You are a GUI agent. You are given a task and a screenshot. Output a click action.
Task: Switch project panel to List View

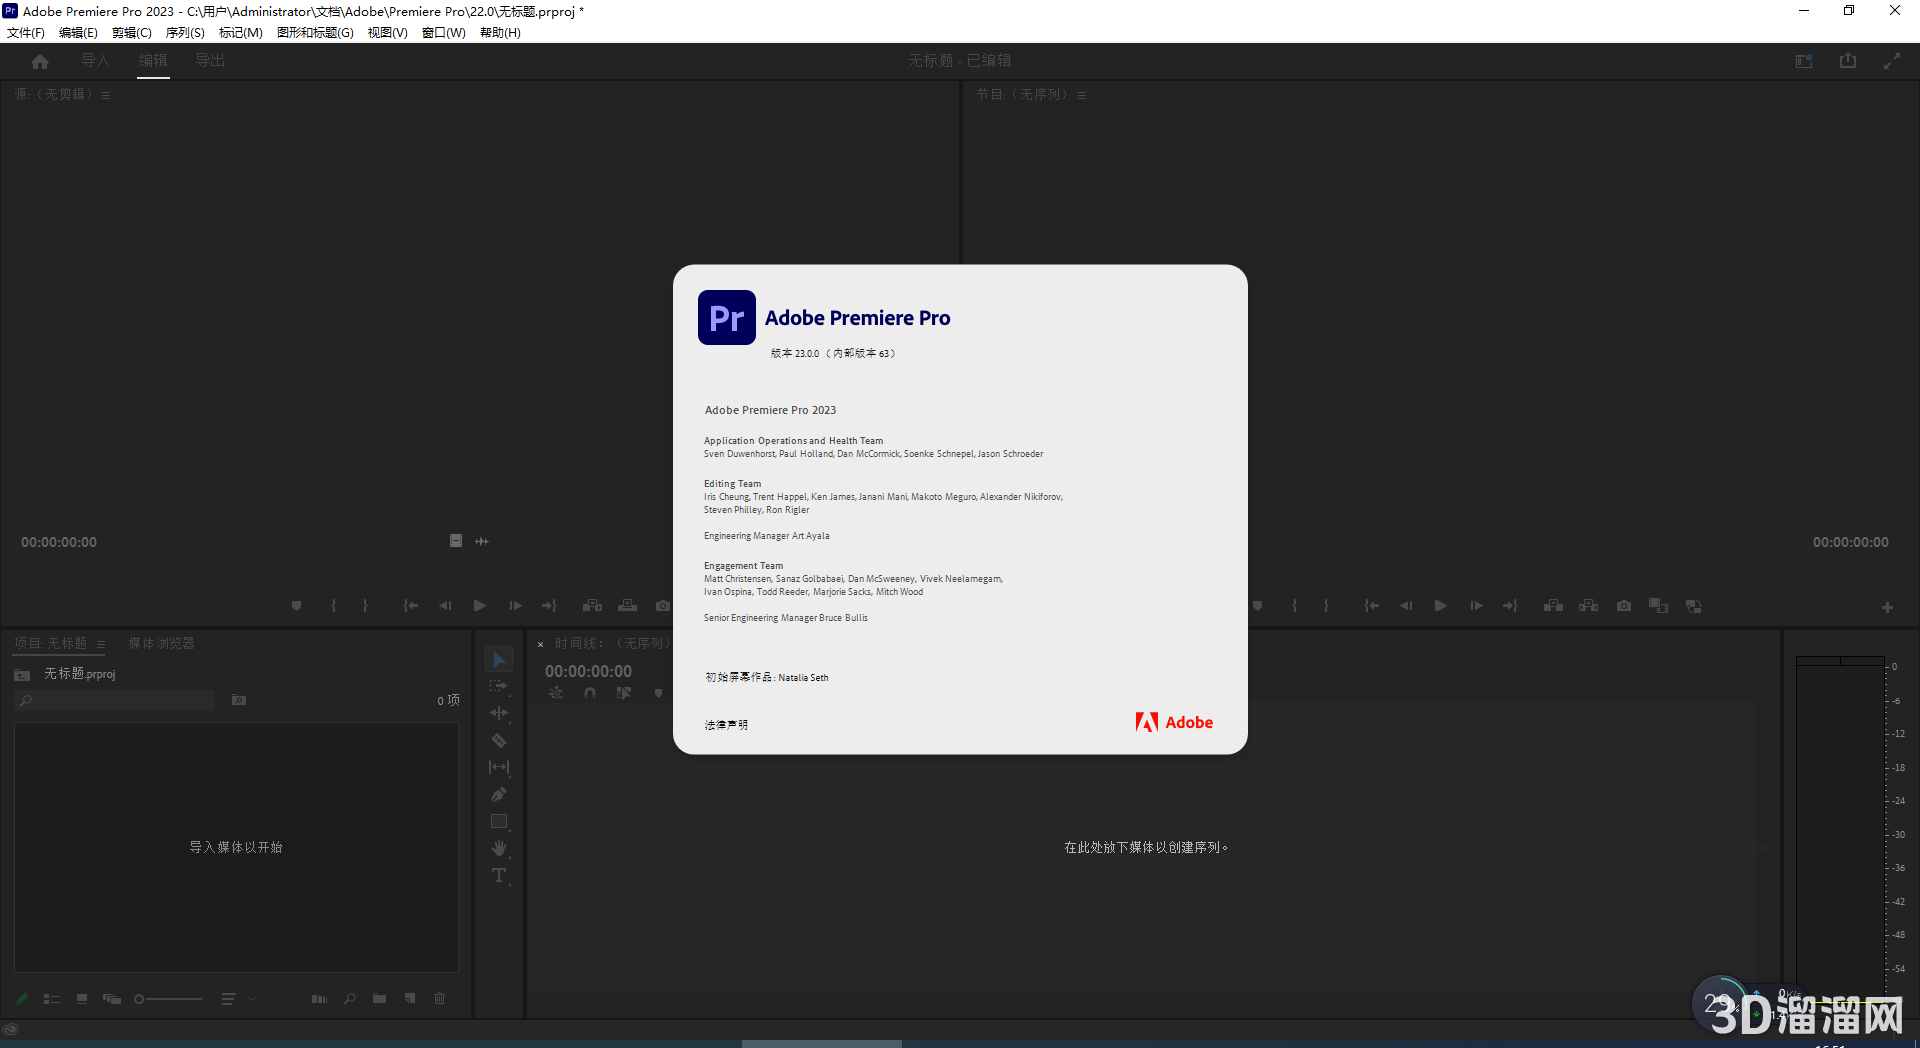[52, 998]
